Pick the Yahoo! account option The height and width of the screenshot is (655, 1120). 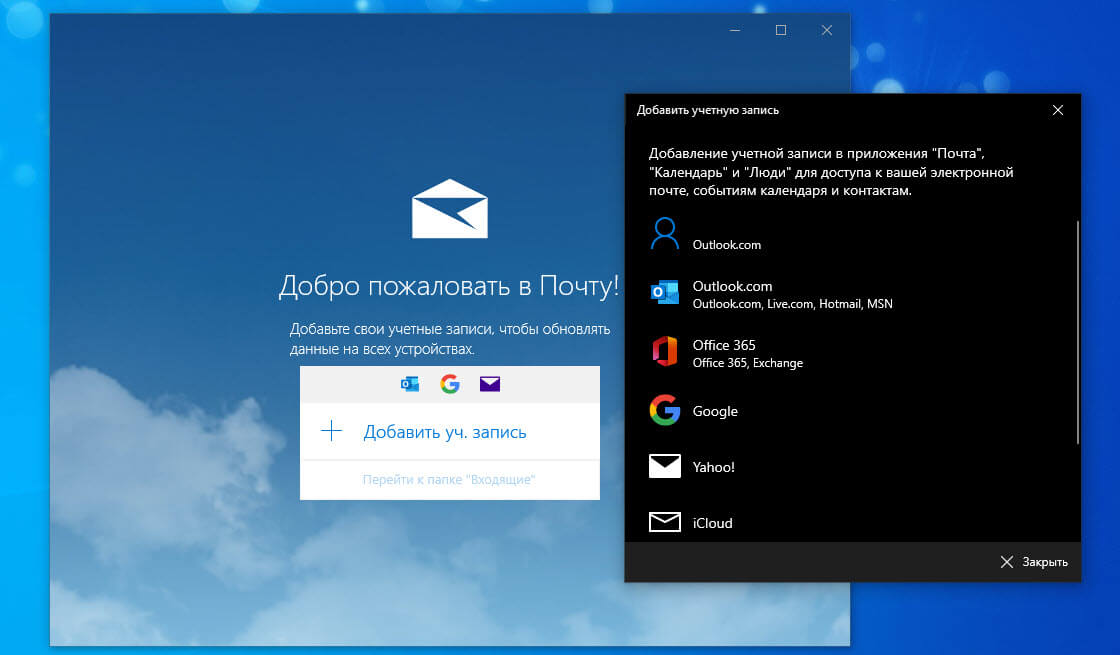(852, 466)
